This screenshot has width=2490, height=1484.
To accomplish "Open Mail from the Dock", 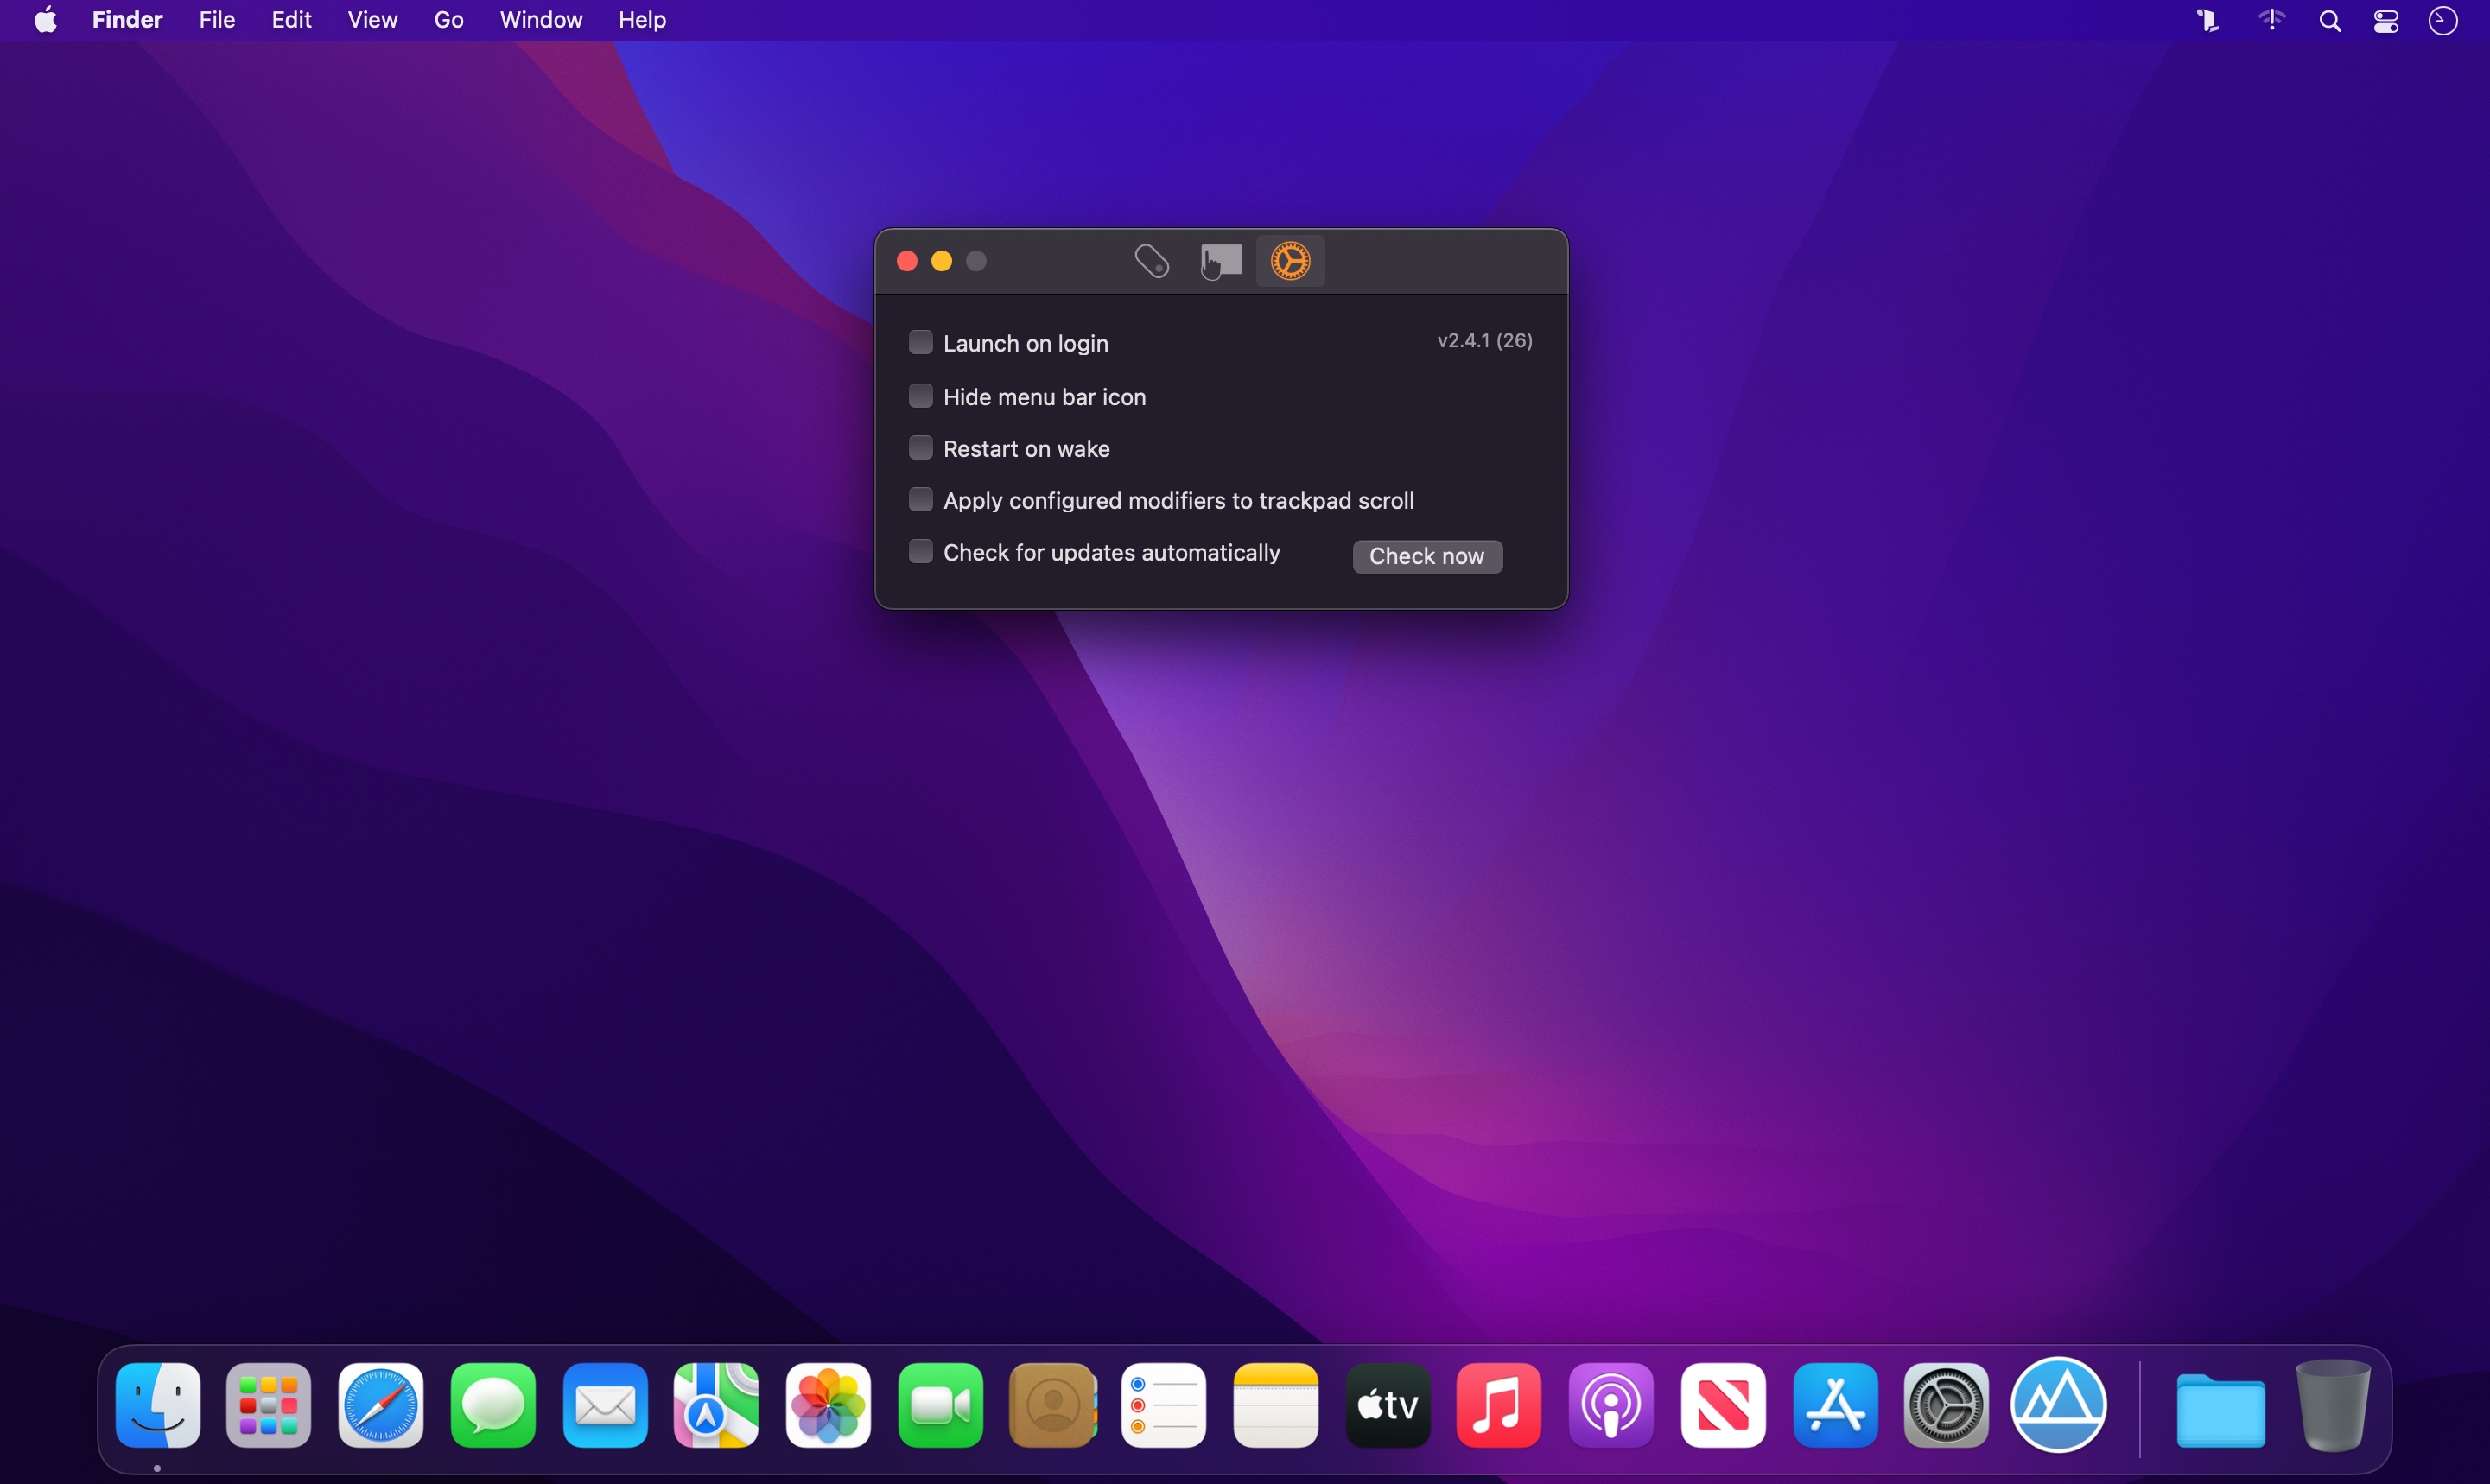I will click(x=605, y=1405).
